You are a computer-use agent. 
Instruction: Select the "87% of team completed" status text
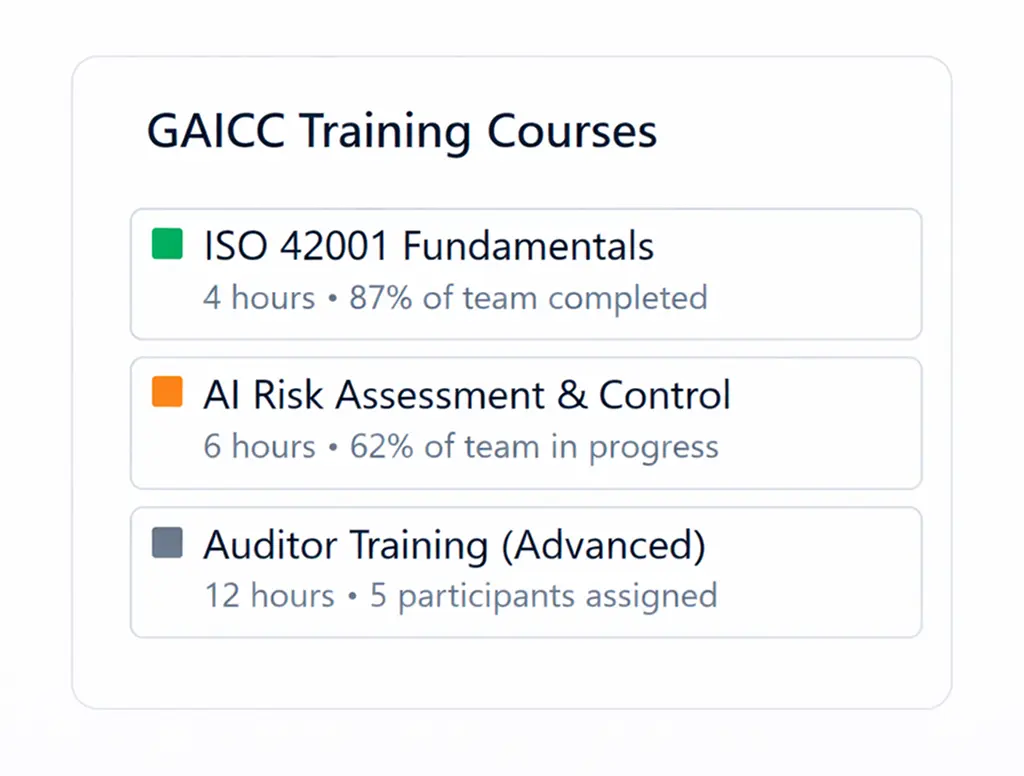tap(528, 297)
